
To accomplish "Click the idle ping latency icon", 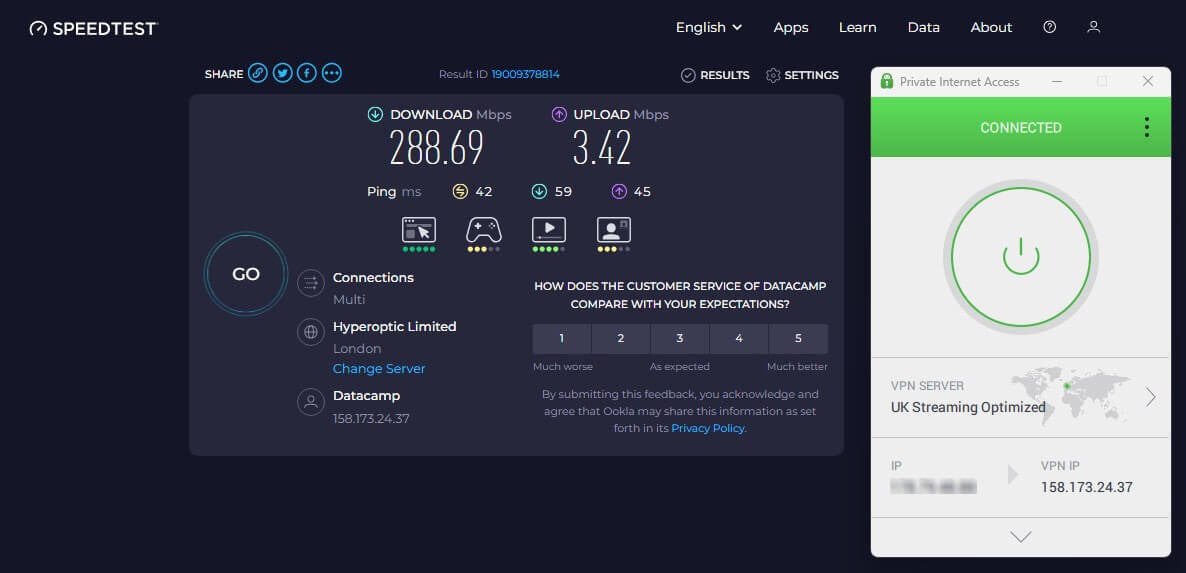I will (460, 191).
